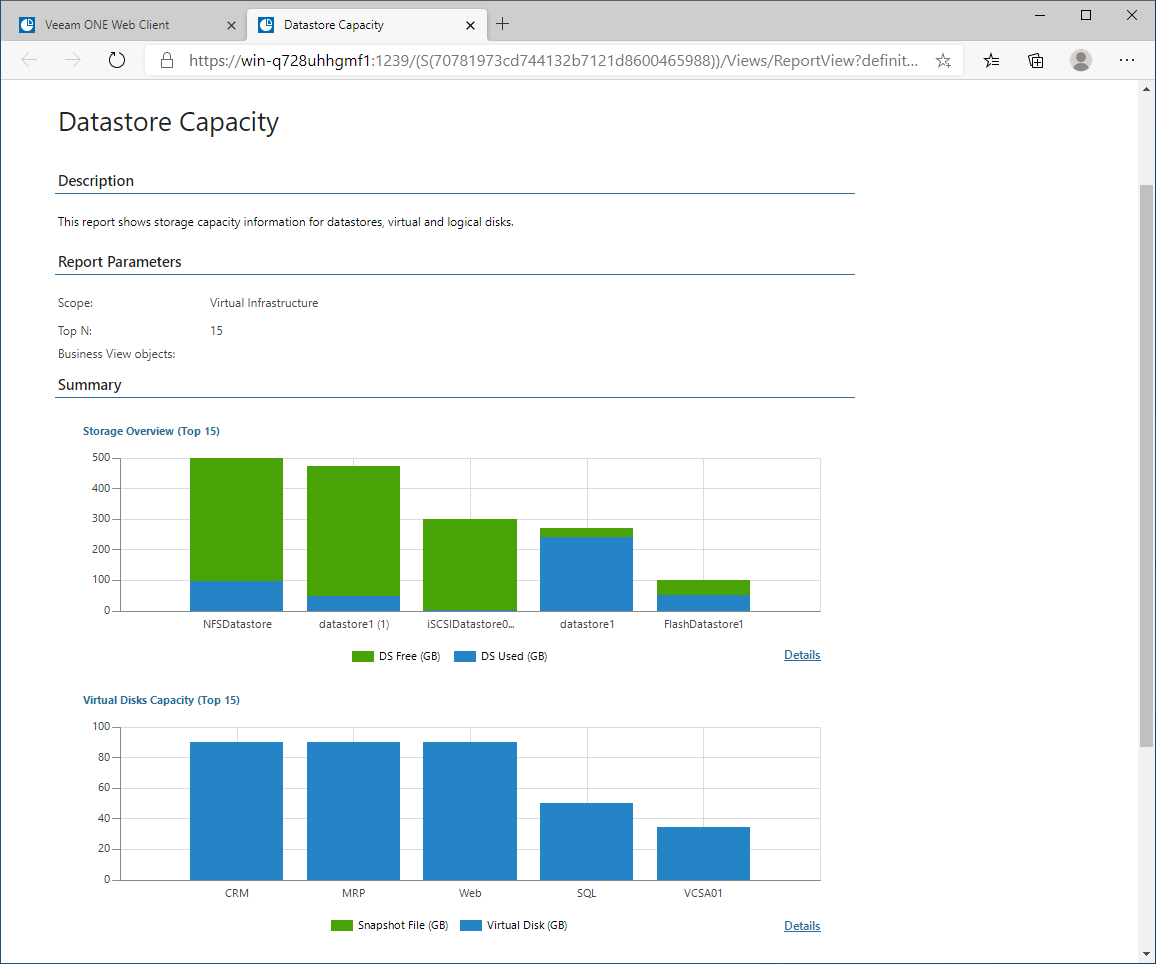
Task: Open browser Settings and more menu
Action: (1127, 60)
